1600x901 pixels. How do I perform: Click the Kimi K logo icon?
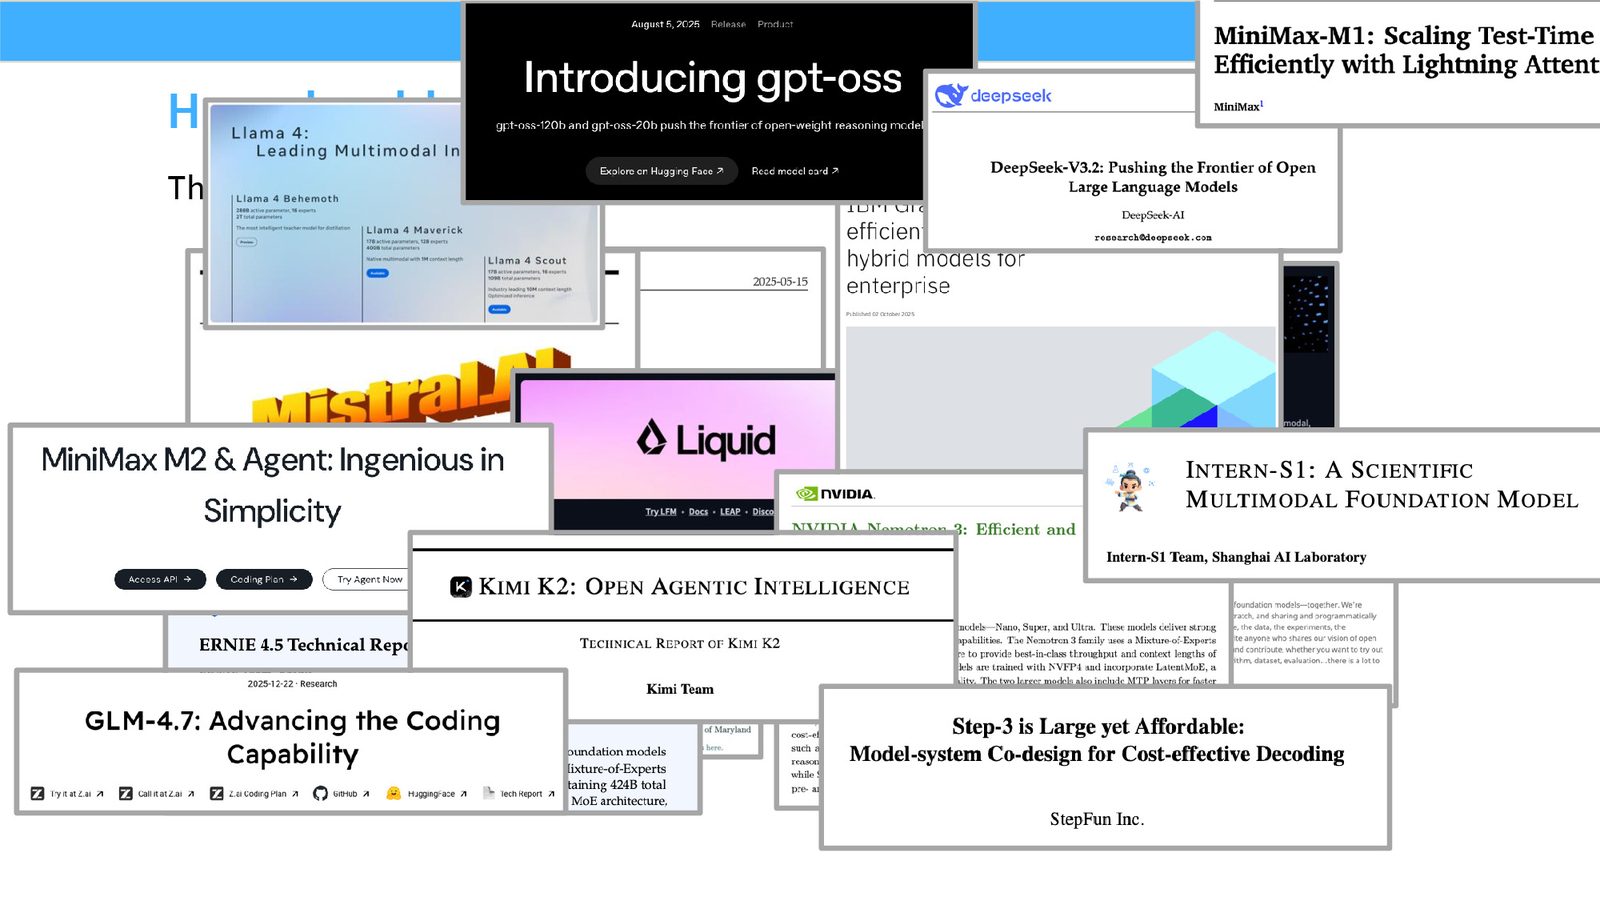click(x=461, y=587)
